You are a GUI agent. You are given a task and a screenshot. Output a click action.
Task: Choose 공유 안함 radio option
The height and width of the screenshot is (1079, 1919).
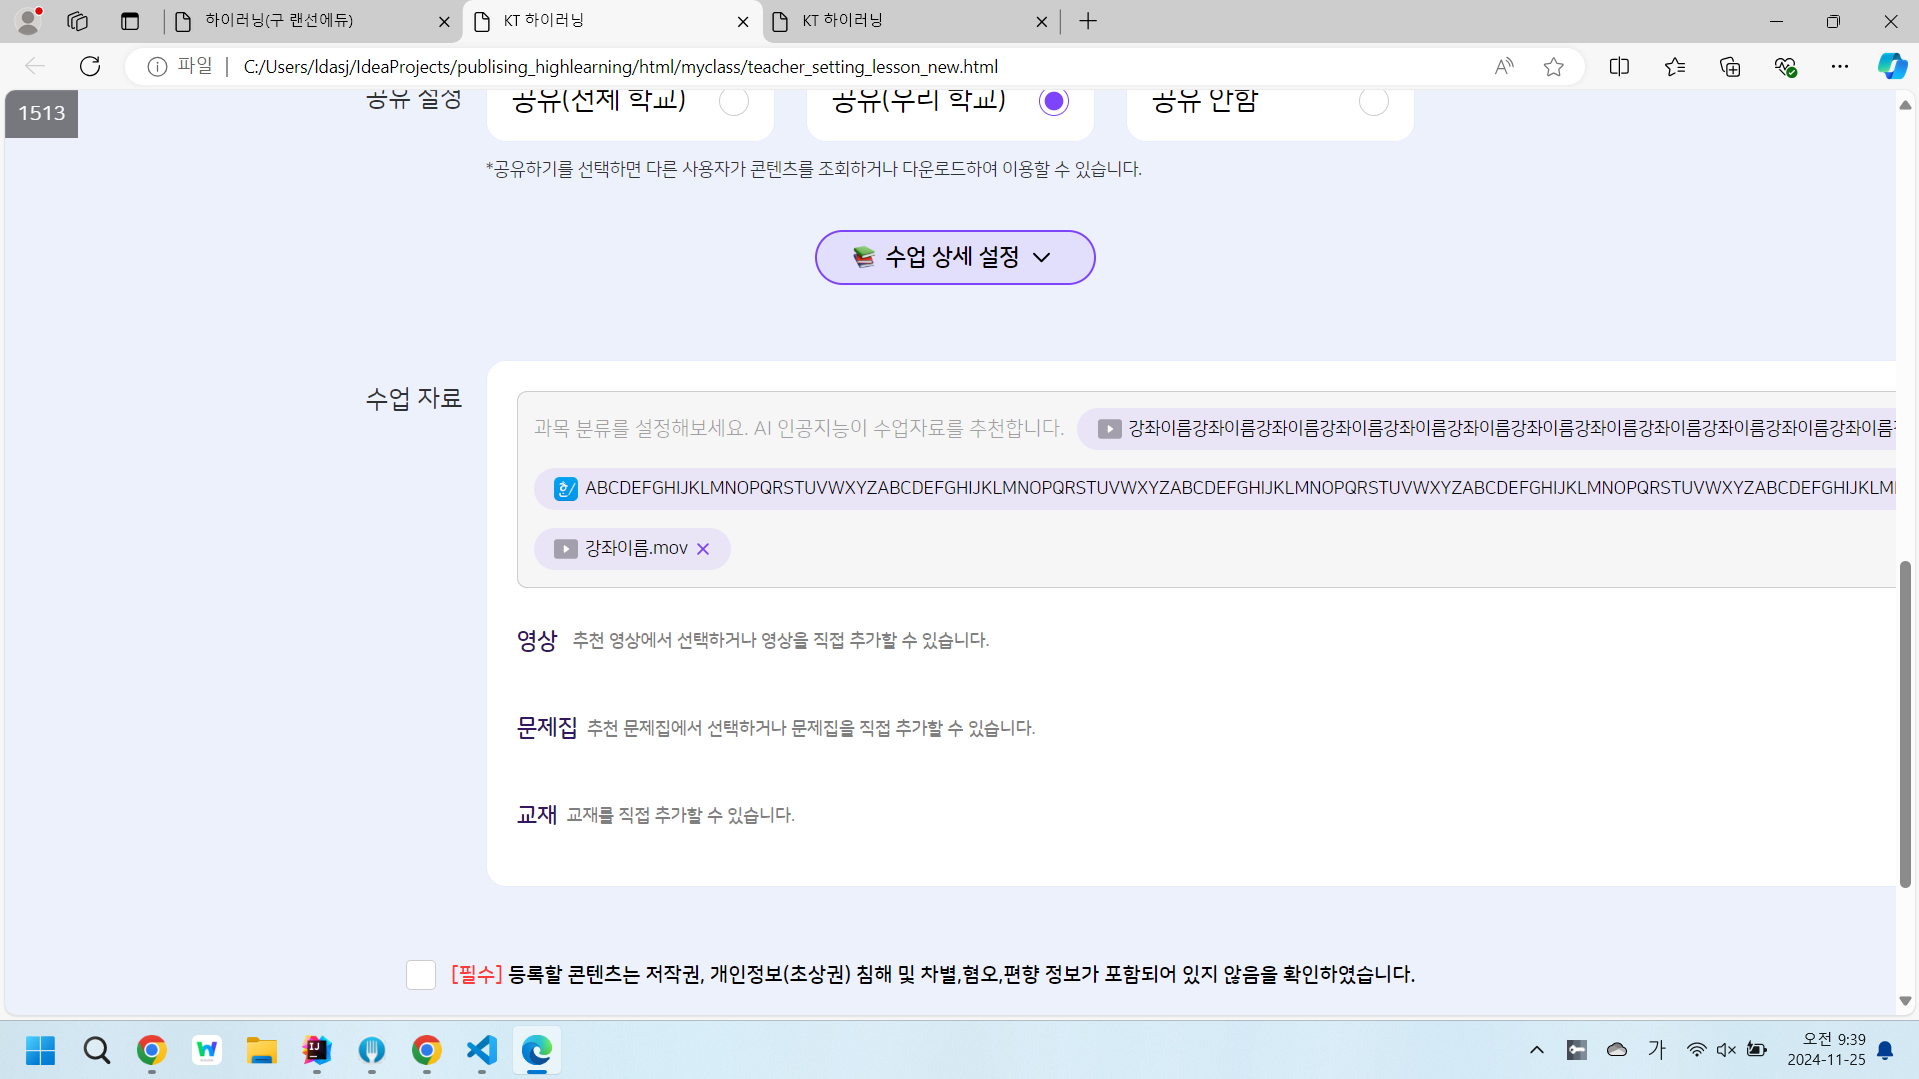(1373, 101)
